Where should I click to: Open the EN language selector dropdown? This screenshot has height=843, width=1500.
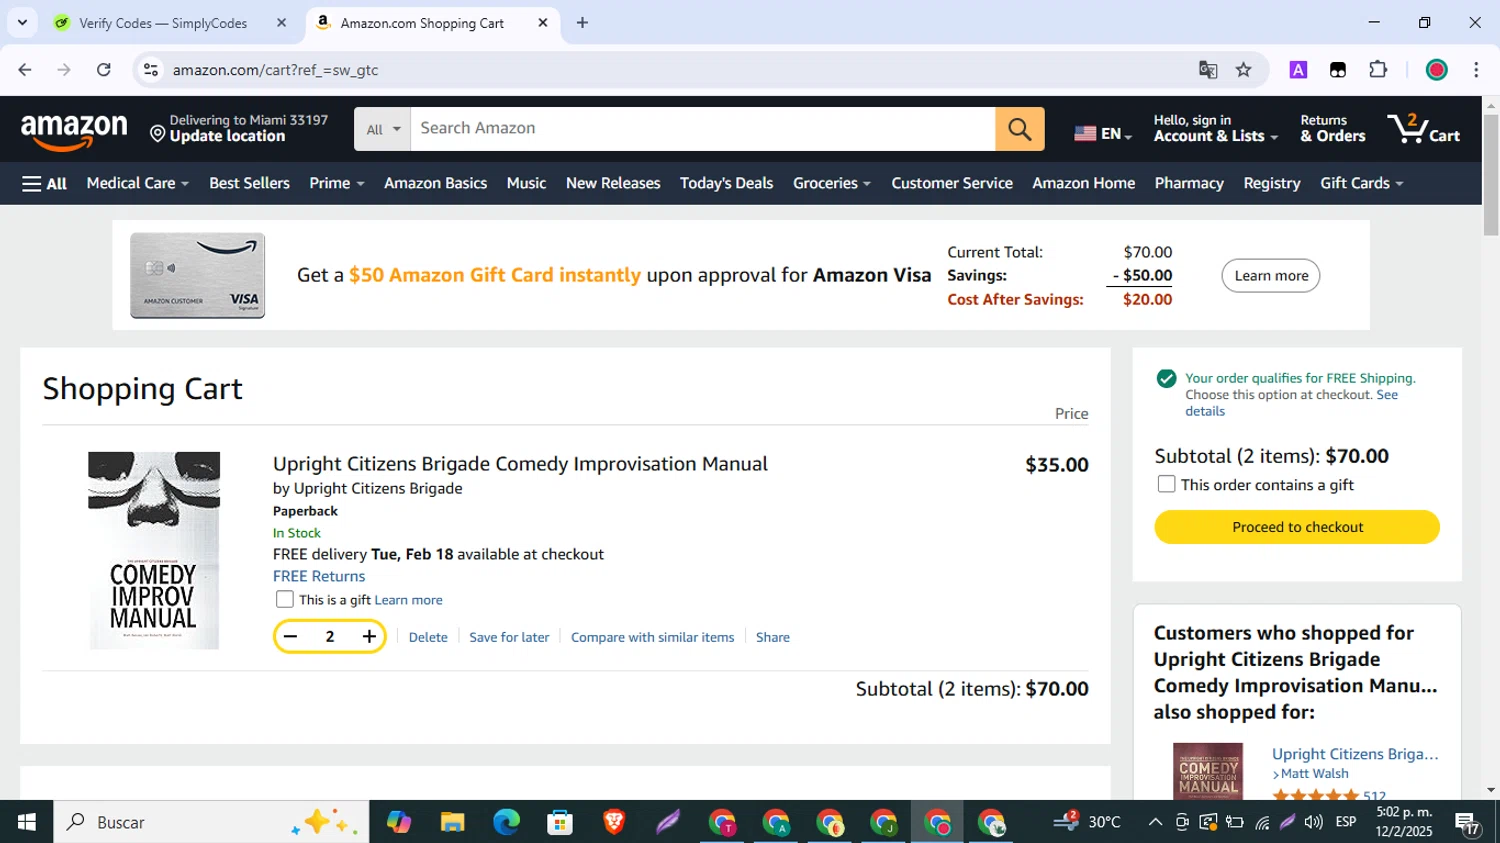pos(1103,133)
